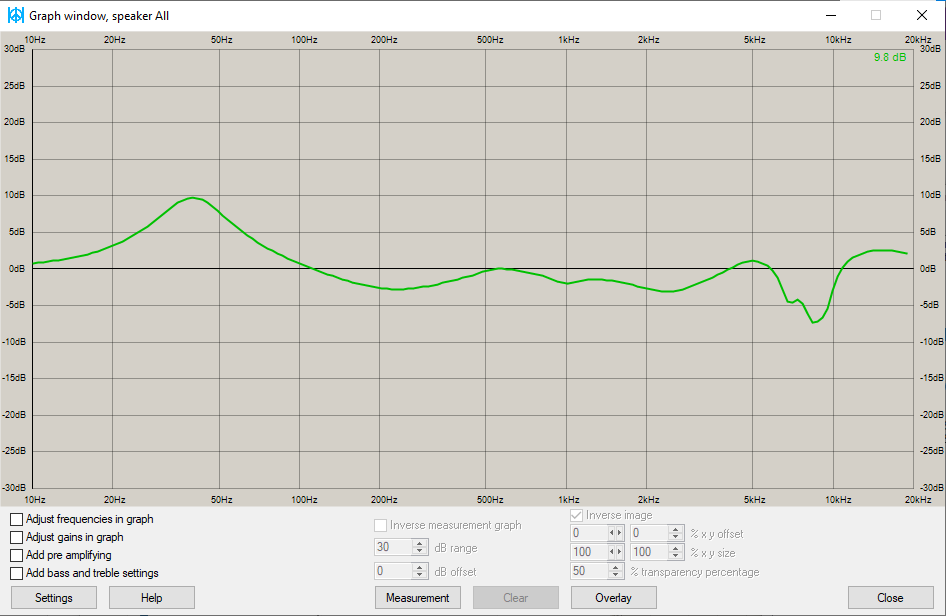Tick Adjust gains in graph
This screenshot has width=946, height=616.
pos(17,538)
